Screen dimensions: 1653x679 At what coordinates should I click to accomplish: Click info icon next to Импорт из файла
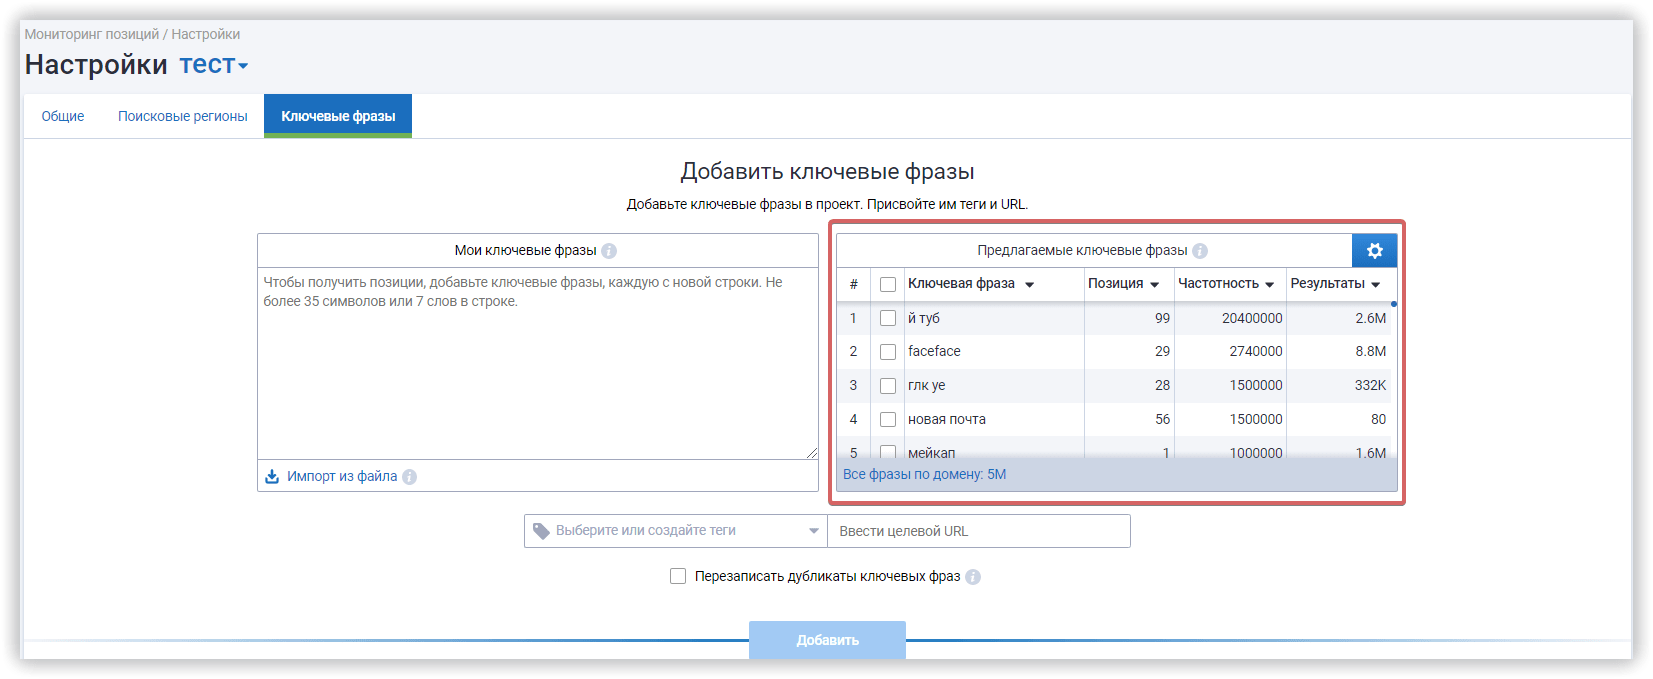[409, 477]
